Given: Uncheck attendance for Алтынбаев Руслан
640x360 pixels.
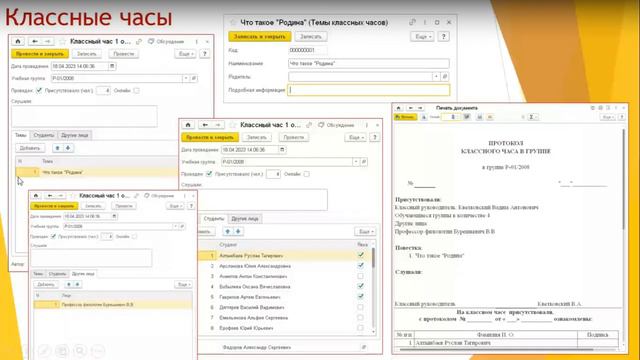Looking at the screenshot, I should (x=360, y=255).
